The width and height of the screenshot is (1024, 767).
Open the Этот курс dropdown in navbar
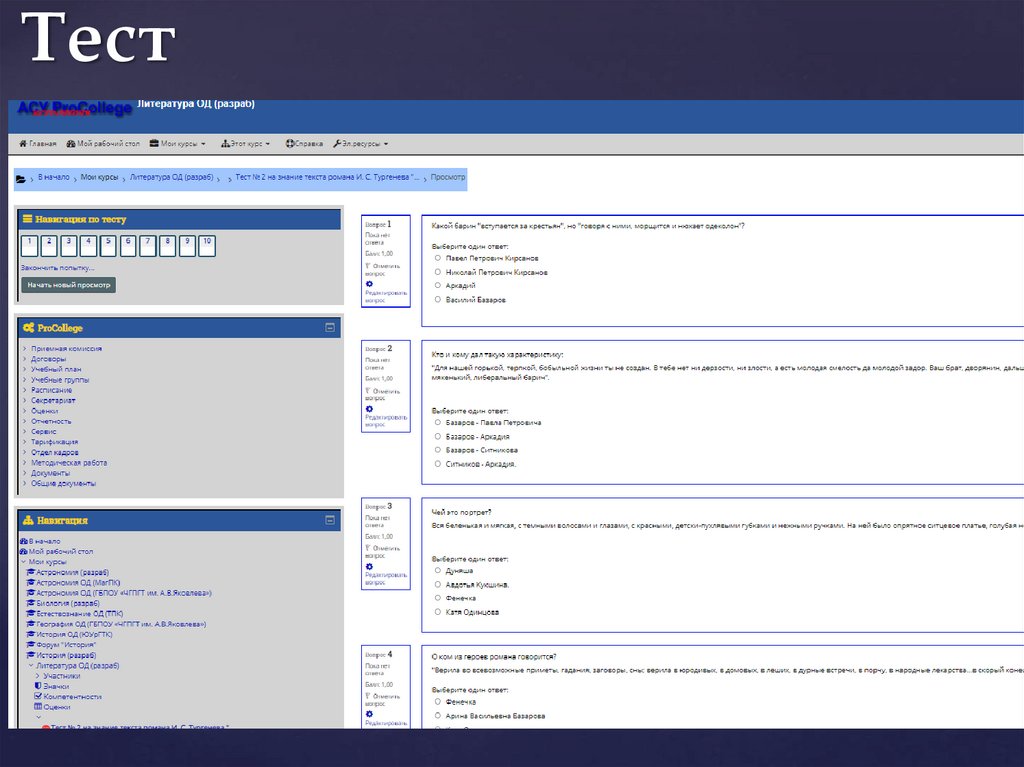pyautogui.click(x=246, y=144)
